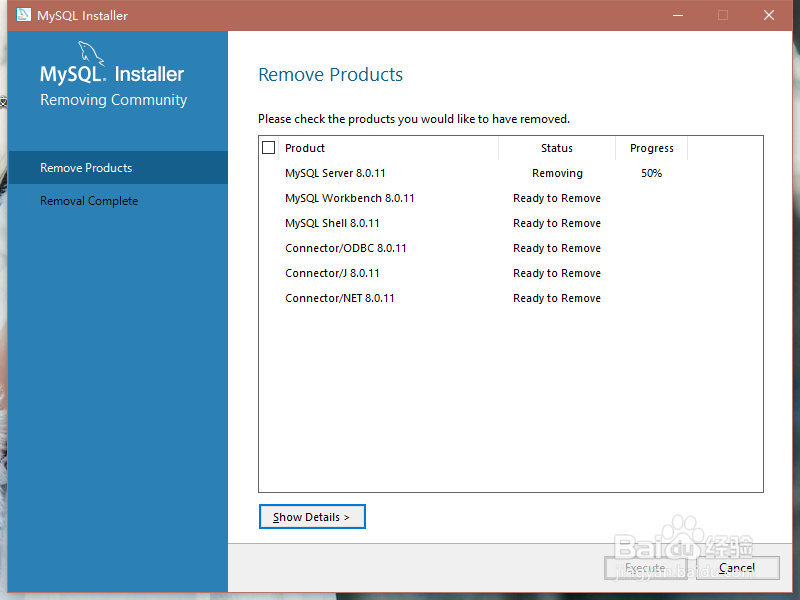Screen dimensions: 800x600
Task: Toggle the select-all products checkbox
Action: click(x=268, y=147)
